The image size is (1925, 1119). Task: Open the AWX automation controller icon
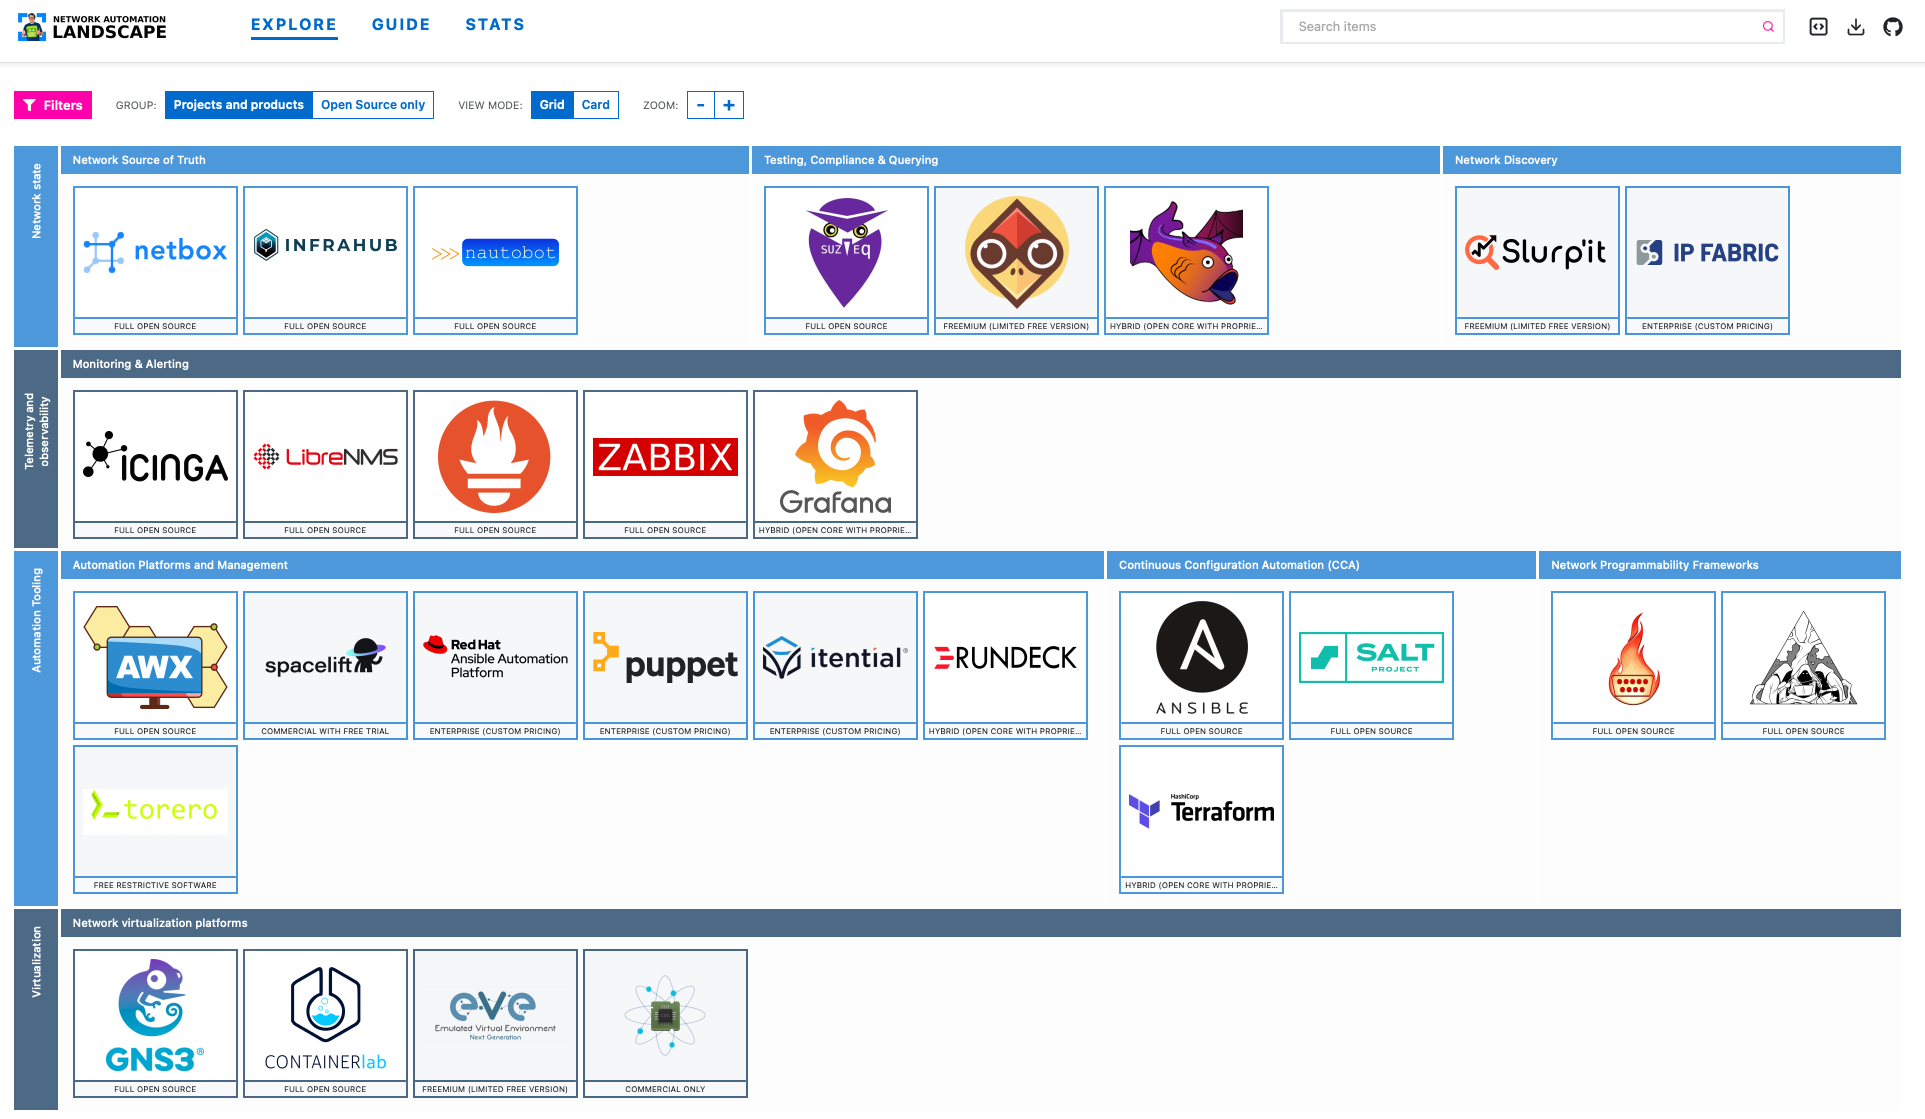[156, 657]
